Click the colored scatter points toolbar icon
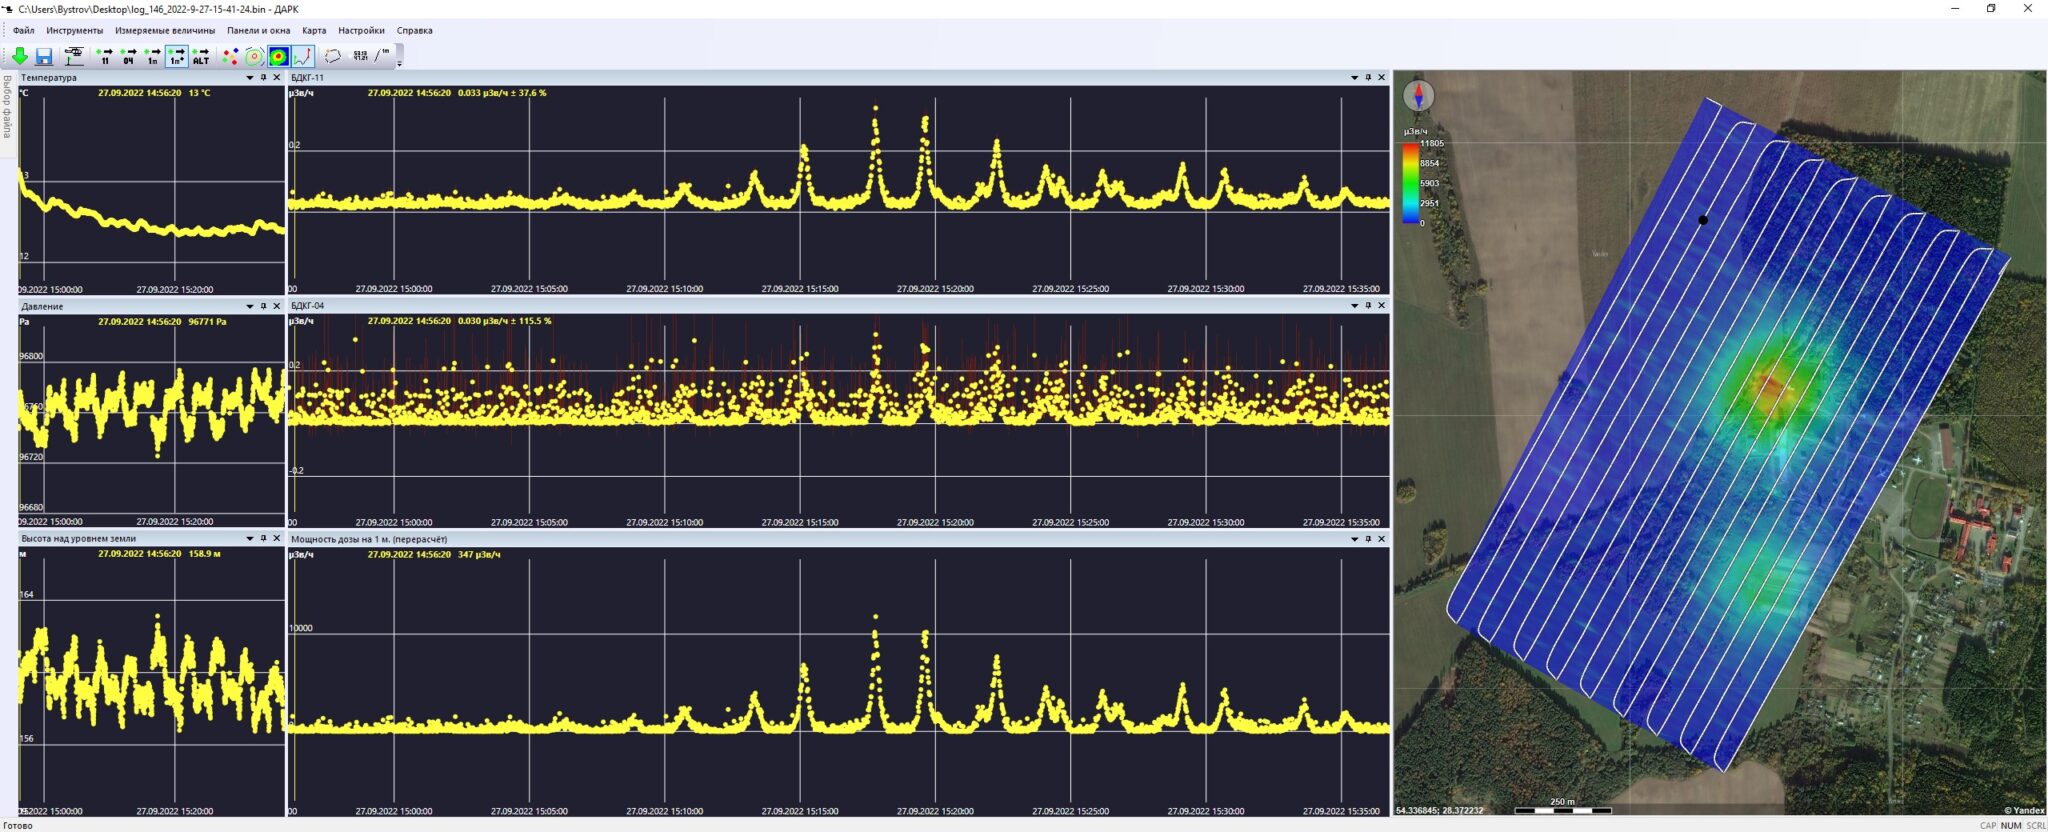Image resolution: width=2048 pixels, height=832 pixels. tap(230, 56)
